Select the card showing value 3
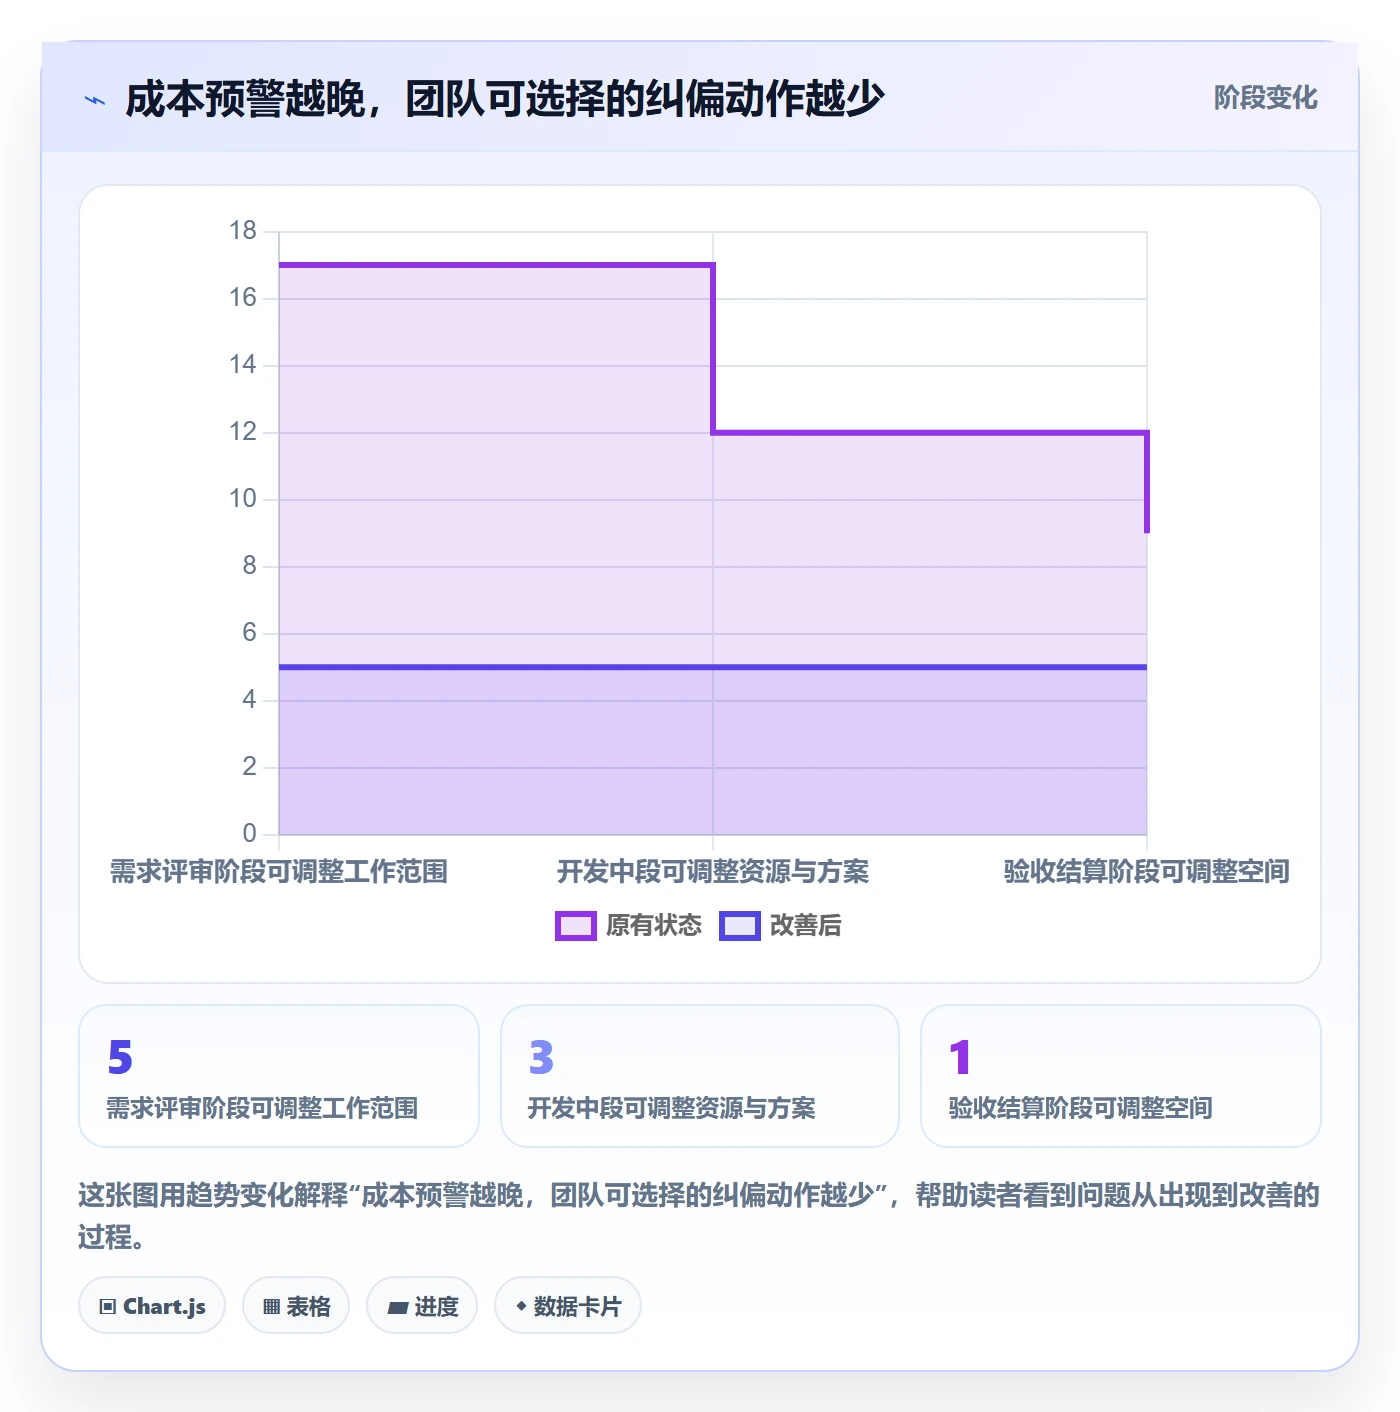The height and width of the screenshot is (1412, 1400). [700, 1076]
